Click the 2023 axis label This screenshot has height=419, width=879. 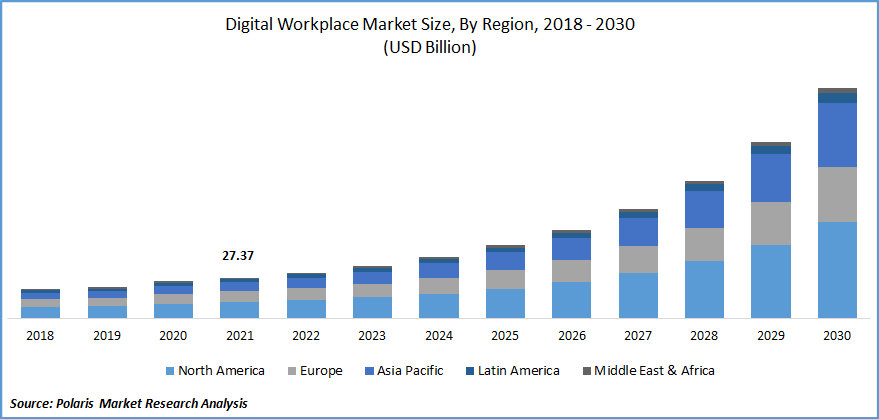(x=372, y=336)
